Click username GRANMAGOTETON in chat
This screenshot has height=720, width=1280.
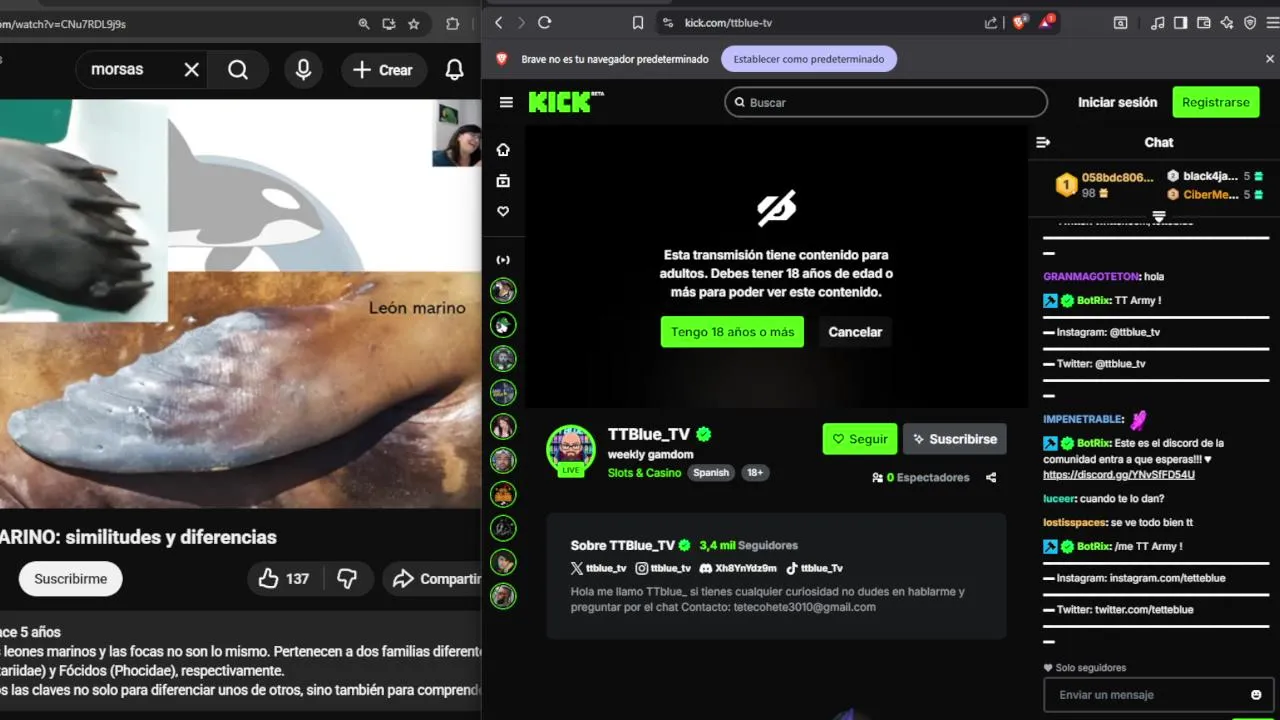[1091, 277]
